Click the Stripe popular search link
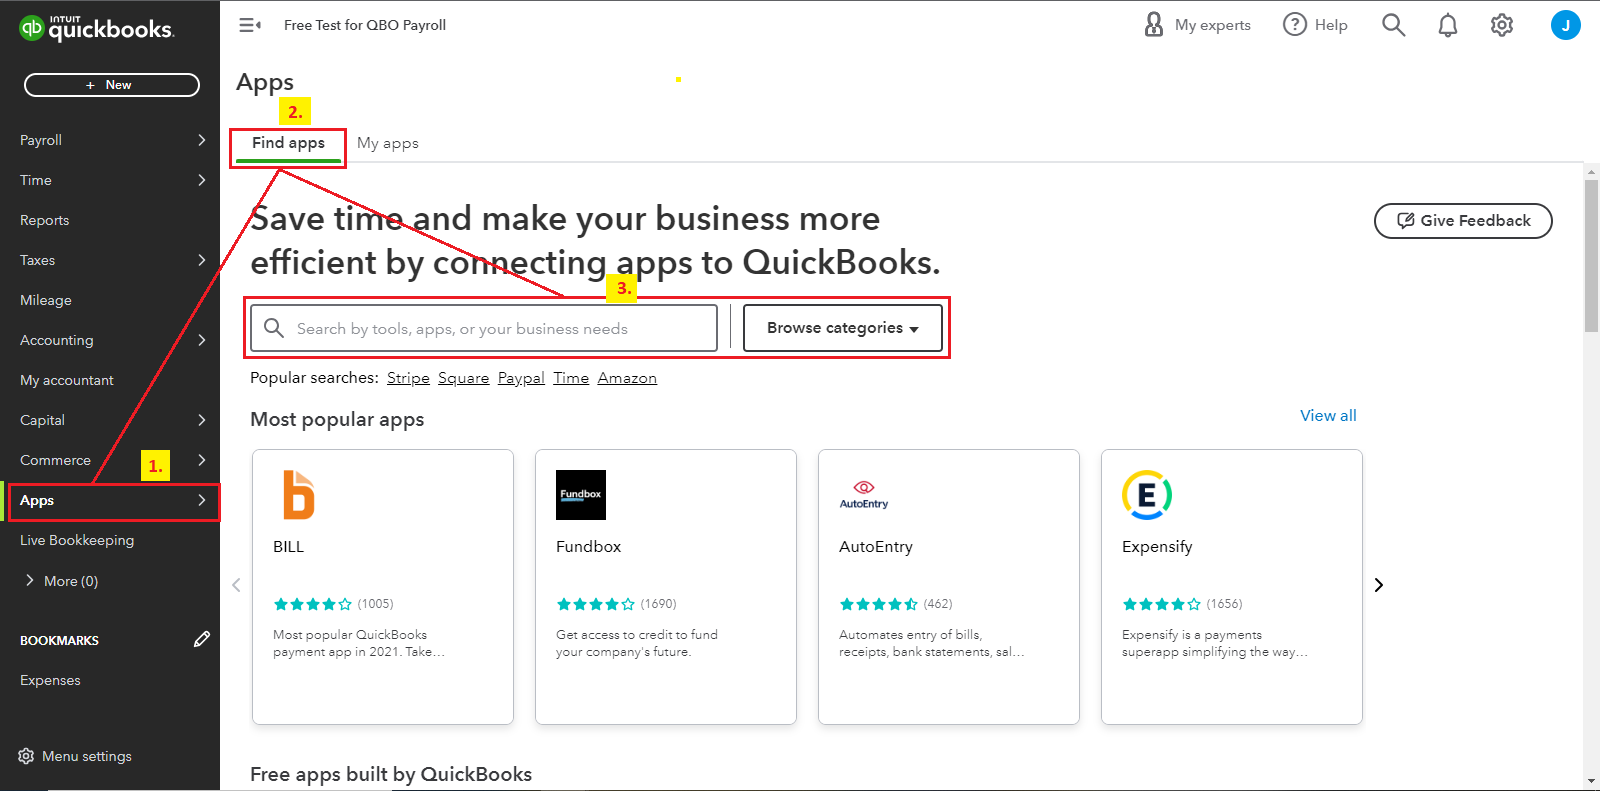The image size is (1600, 791). pyautogui.click(x=408, y=378)
